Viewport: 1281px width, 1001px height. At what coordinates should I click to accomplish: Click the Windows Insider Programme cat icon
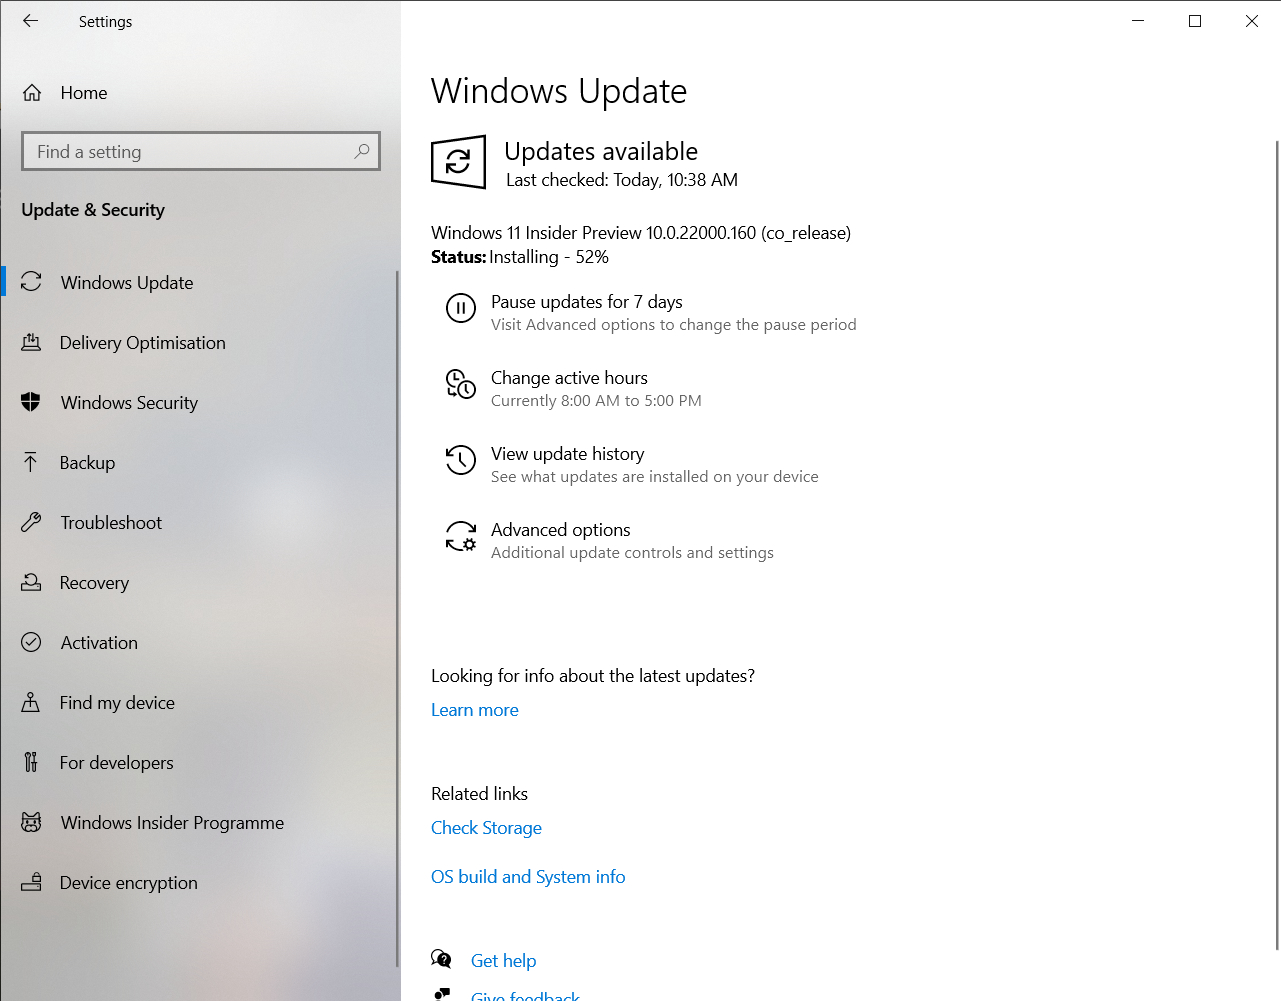[x=31, y=822]
